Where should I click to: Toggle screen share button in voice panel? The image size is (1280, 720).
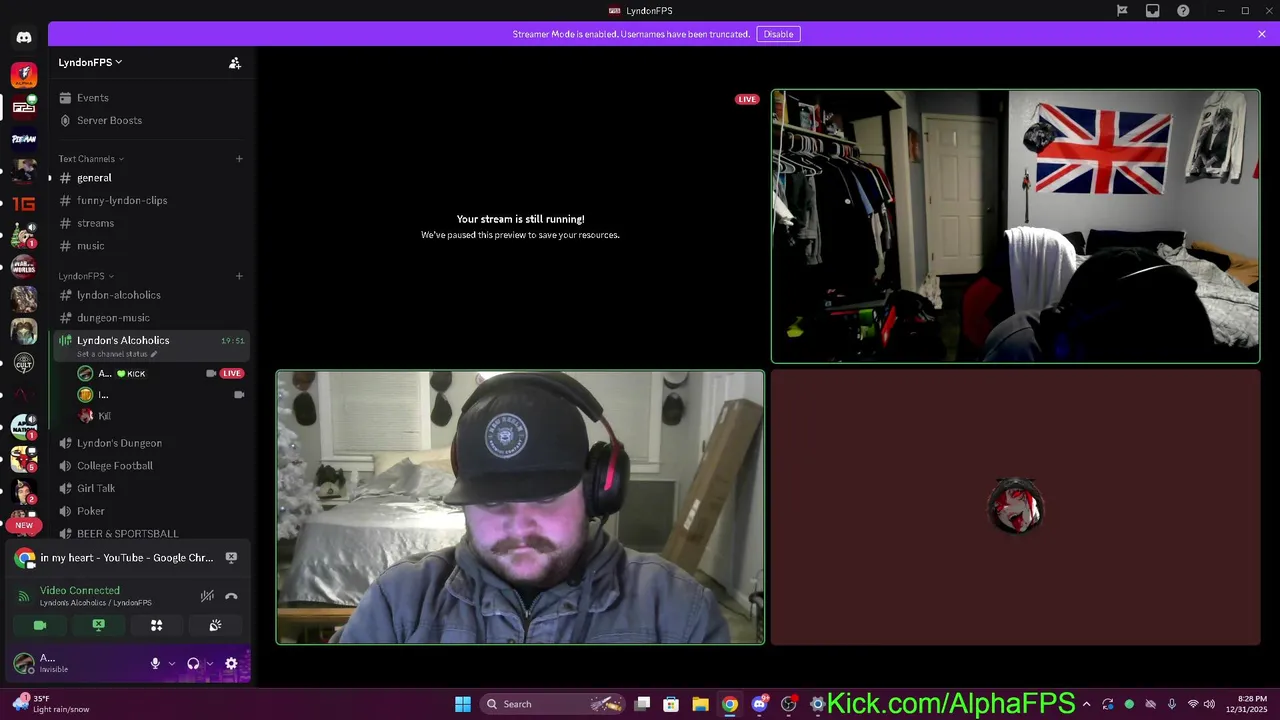(x=98, y=625)
